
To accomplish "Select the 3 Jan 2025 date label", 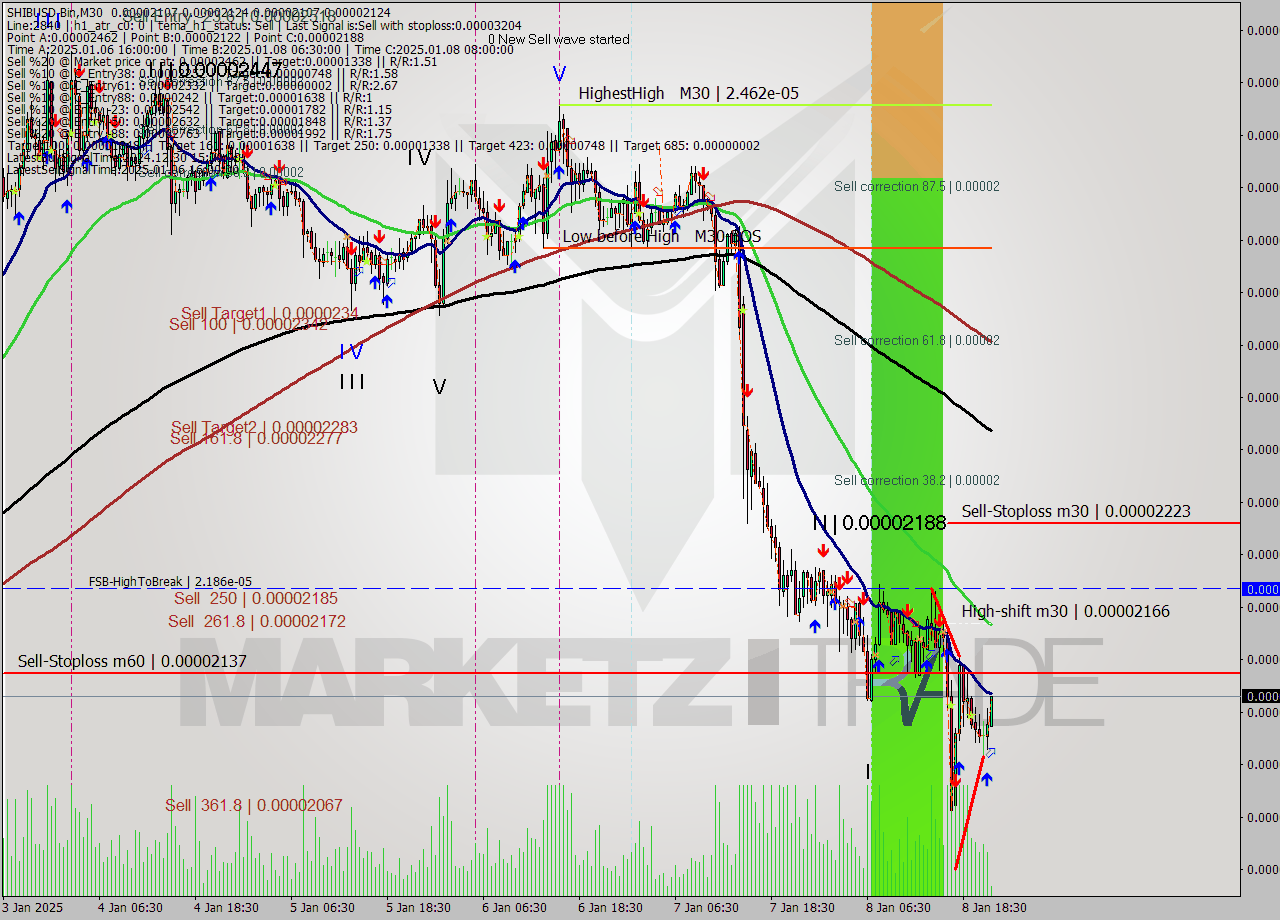I will click(x=33, y=907).
